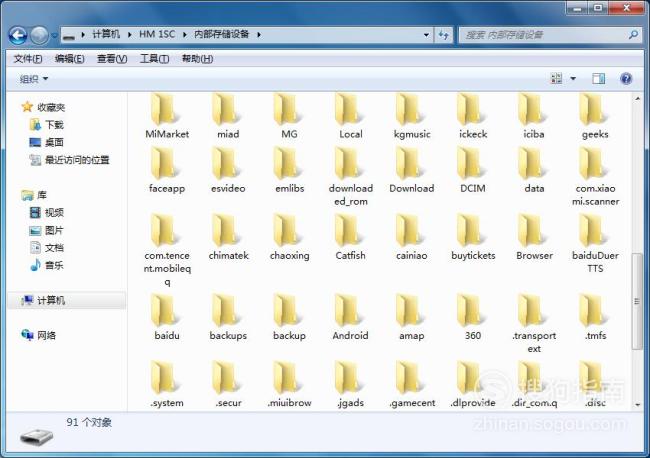
Task: Select the Download folder
Action: [412, 171]
